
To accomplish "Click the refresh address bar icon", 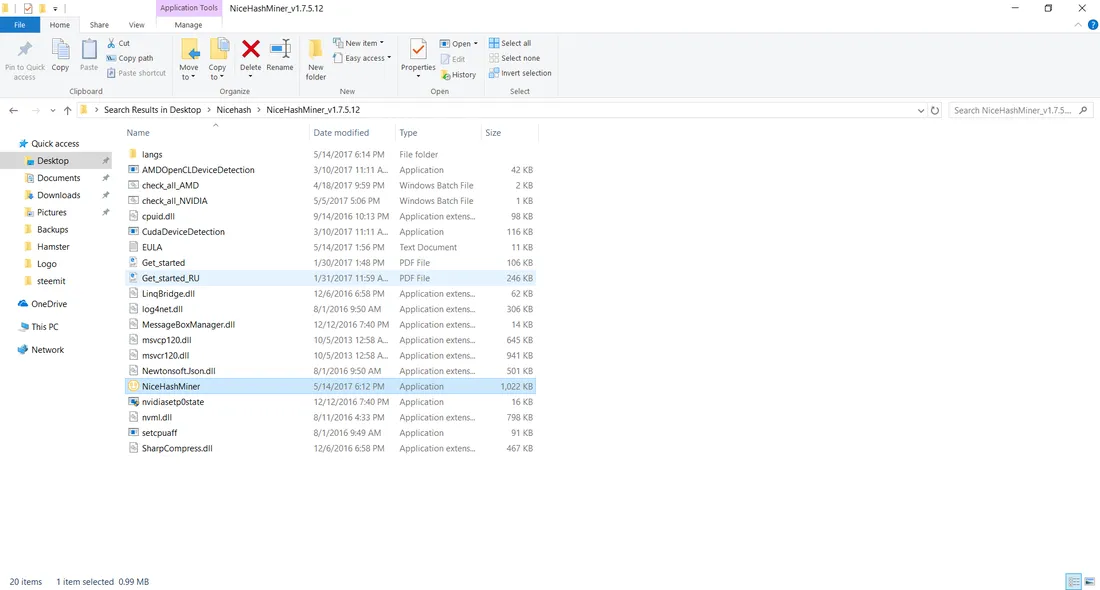I will click(934, 110).
